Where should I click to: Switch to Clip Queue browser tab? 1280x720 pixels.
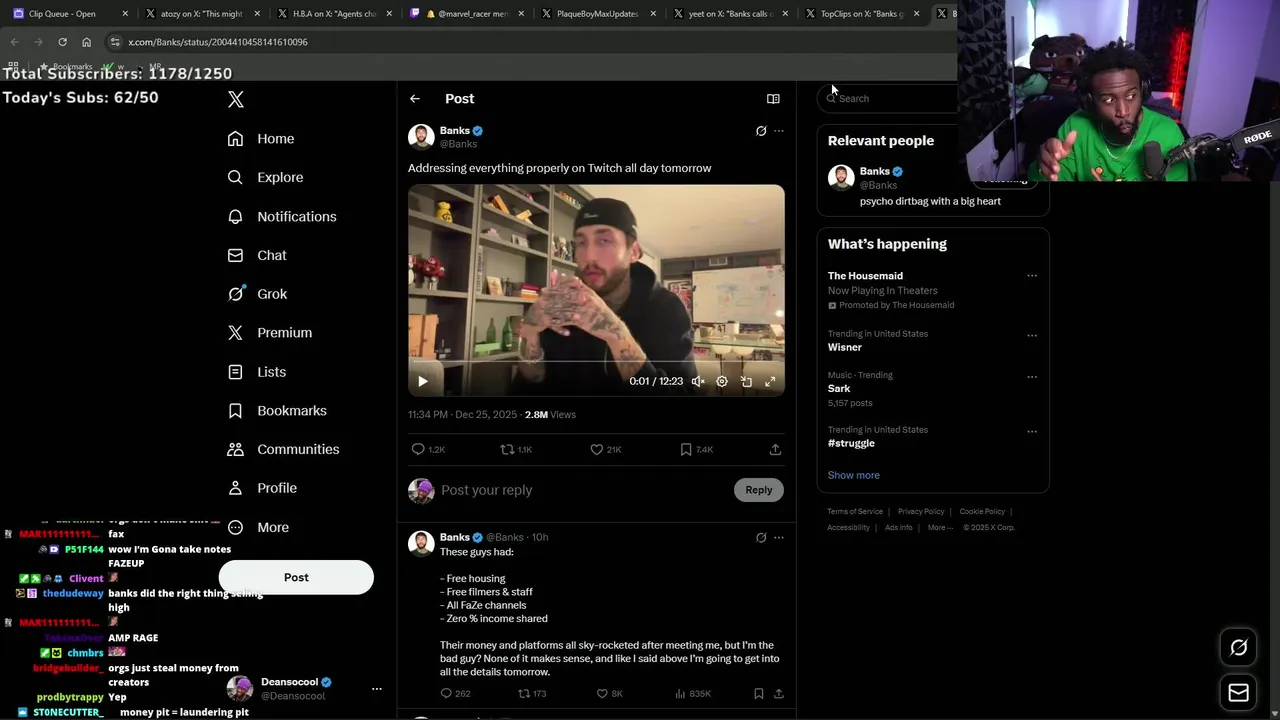[70, 14]
